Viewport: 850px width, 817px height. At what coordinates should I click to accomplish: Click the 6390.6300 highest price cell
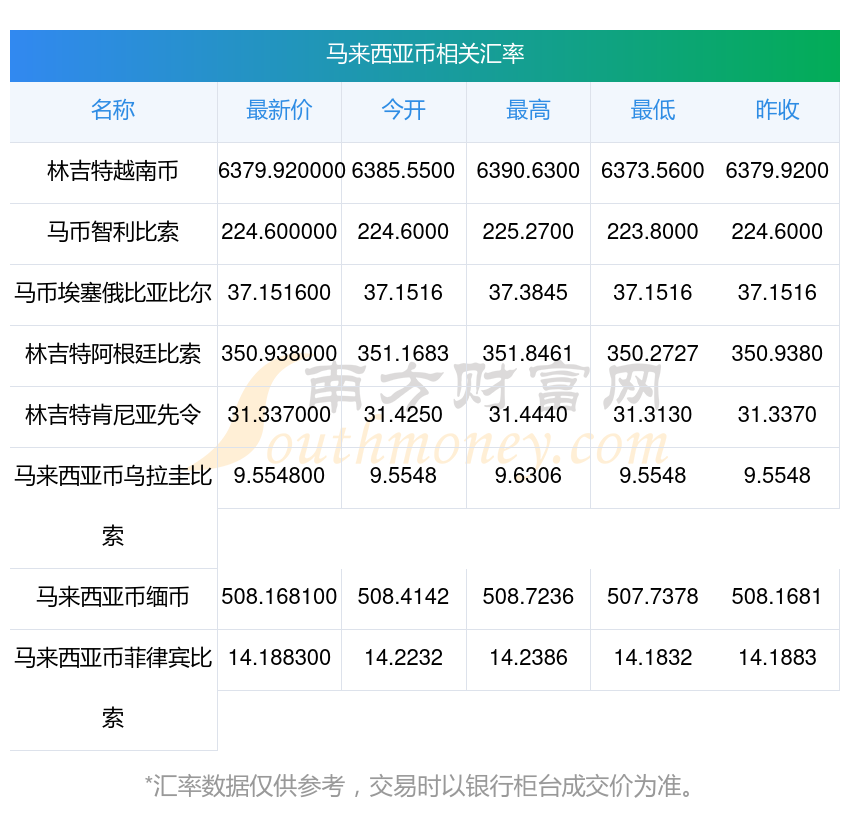tap(528, 171)
